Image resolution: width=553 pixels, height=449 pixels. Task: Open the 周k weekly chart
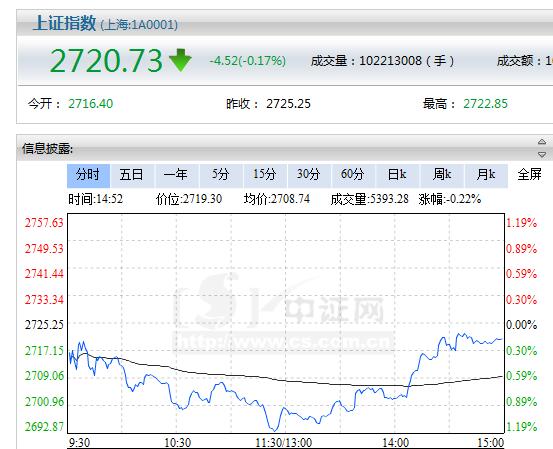point(442,175)
